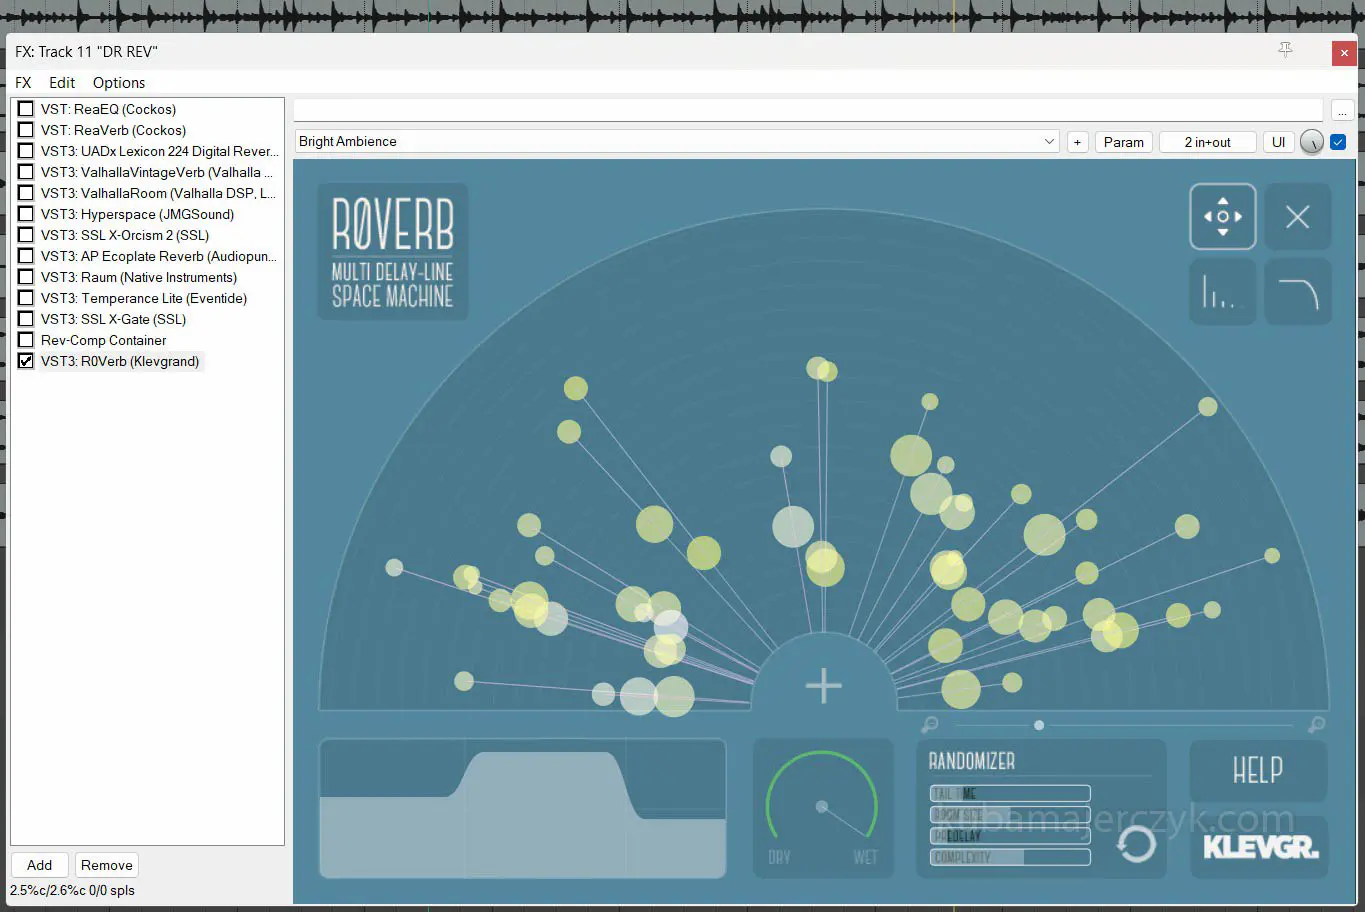Click the randomizer refresh arrow icon
The height and width of the screenshot is (912, 1365).
click(1136, 844)
